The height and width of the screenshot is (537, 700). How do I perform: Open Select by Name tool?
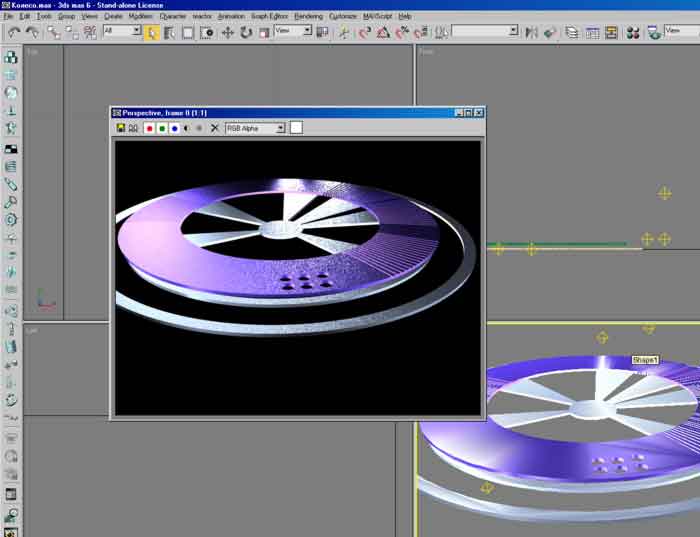[170, 33]
